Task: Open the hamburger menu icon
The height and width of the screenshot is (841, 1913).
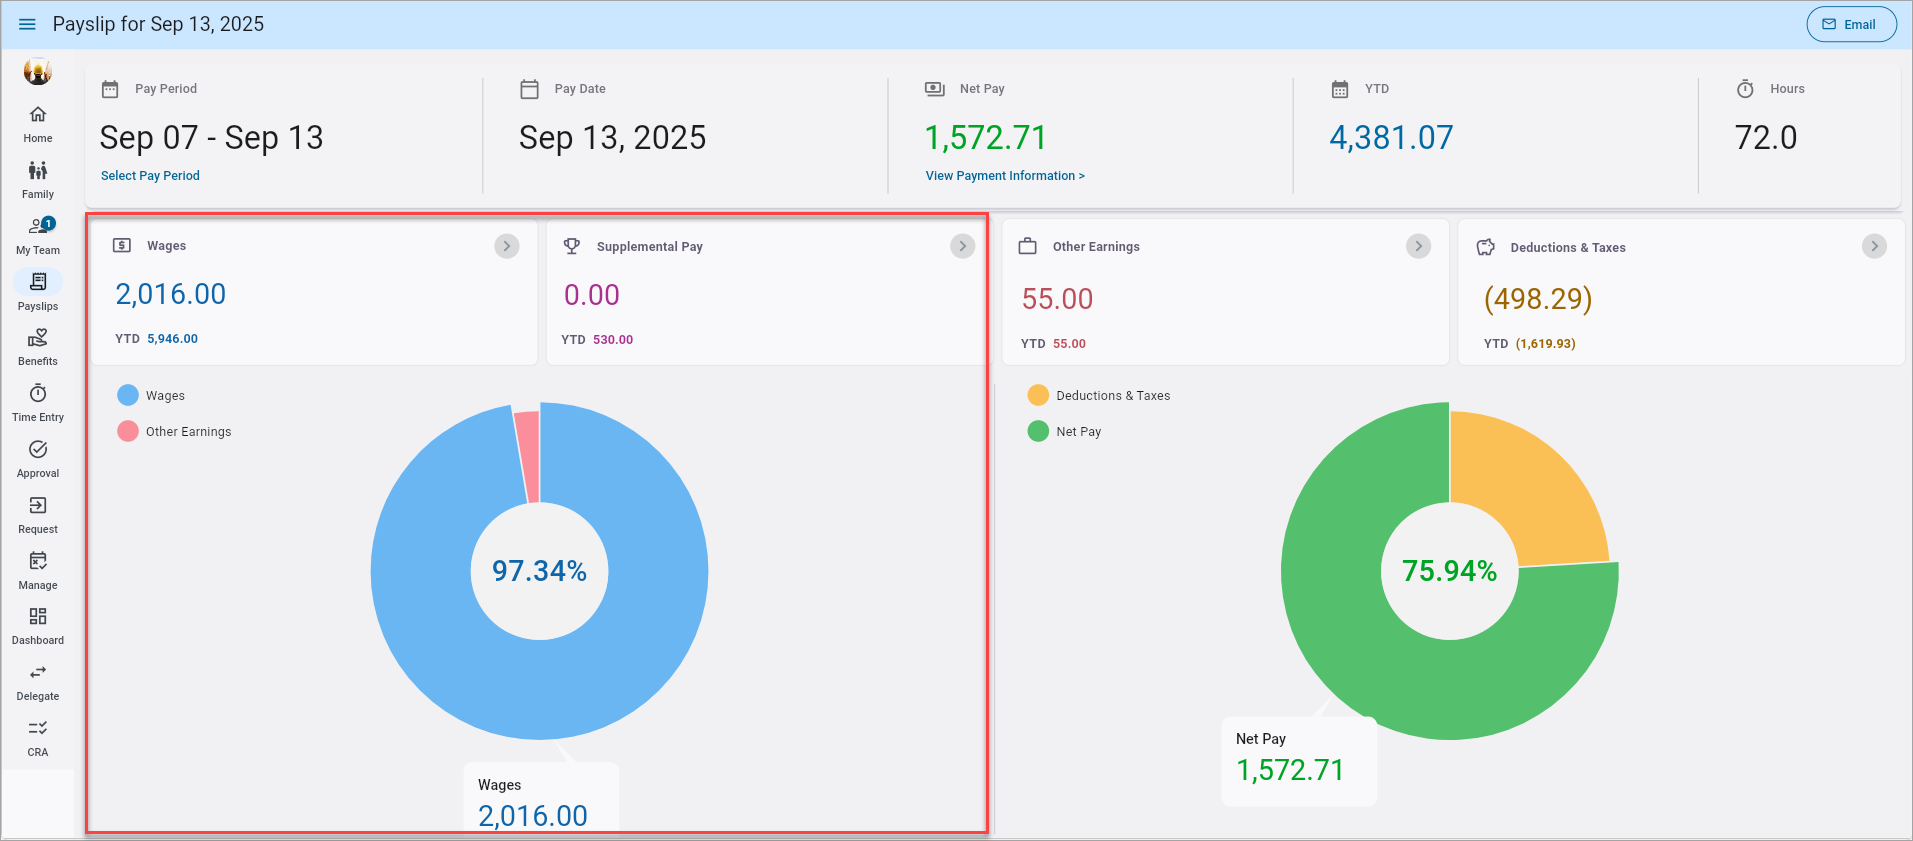Action: (x=27, y=24)
